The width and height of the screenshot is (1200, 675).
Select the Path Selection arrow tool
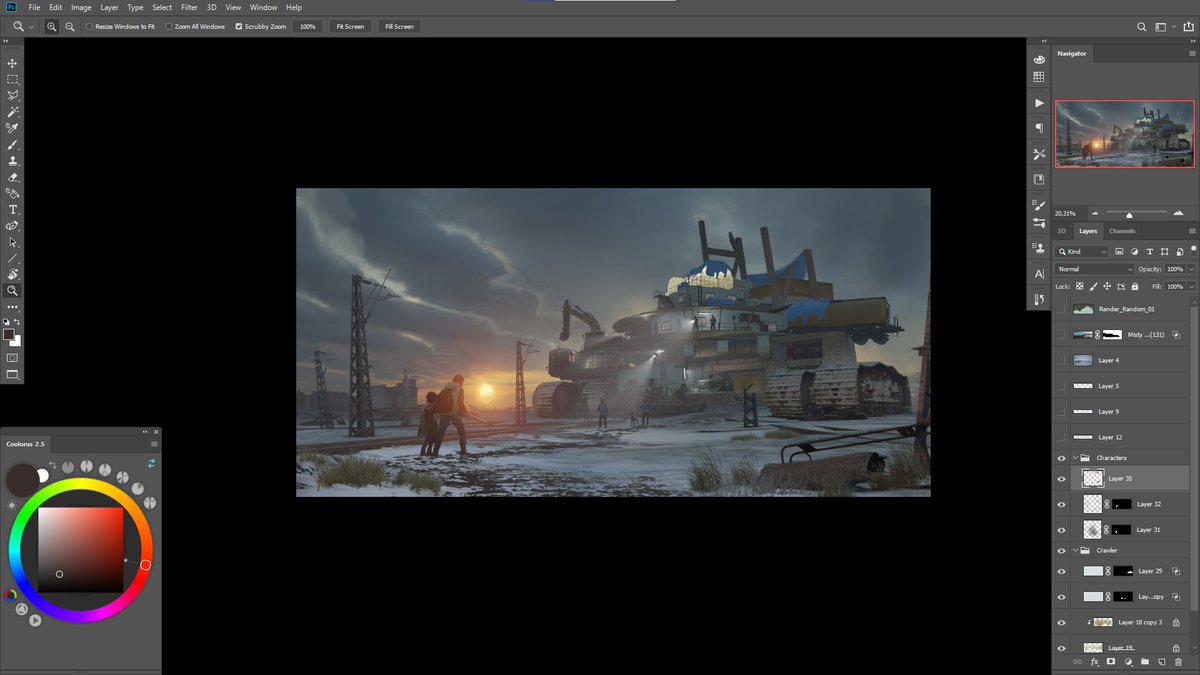pyautogui.click(x=13, y=242)
